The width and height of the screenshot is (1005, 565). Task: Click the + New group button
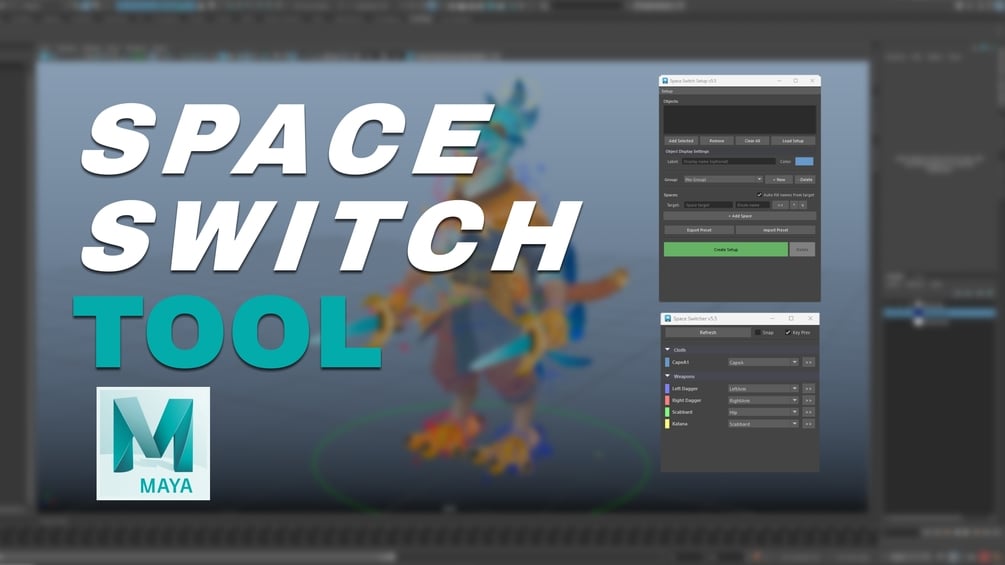[779, 179]
